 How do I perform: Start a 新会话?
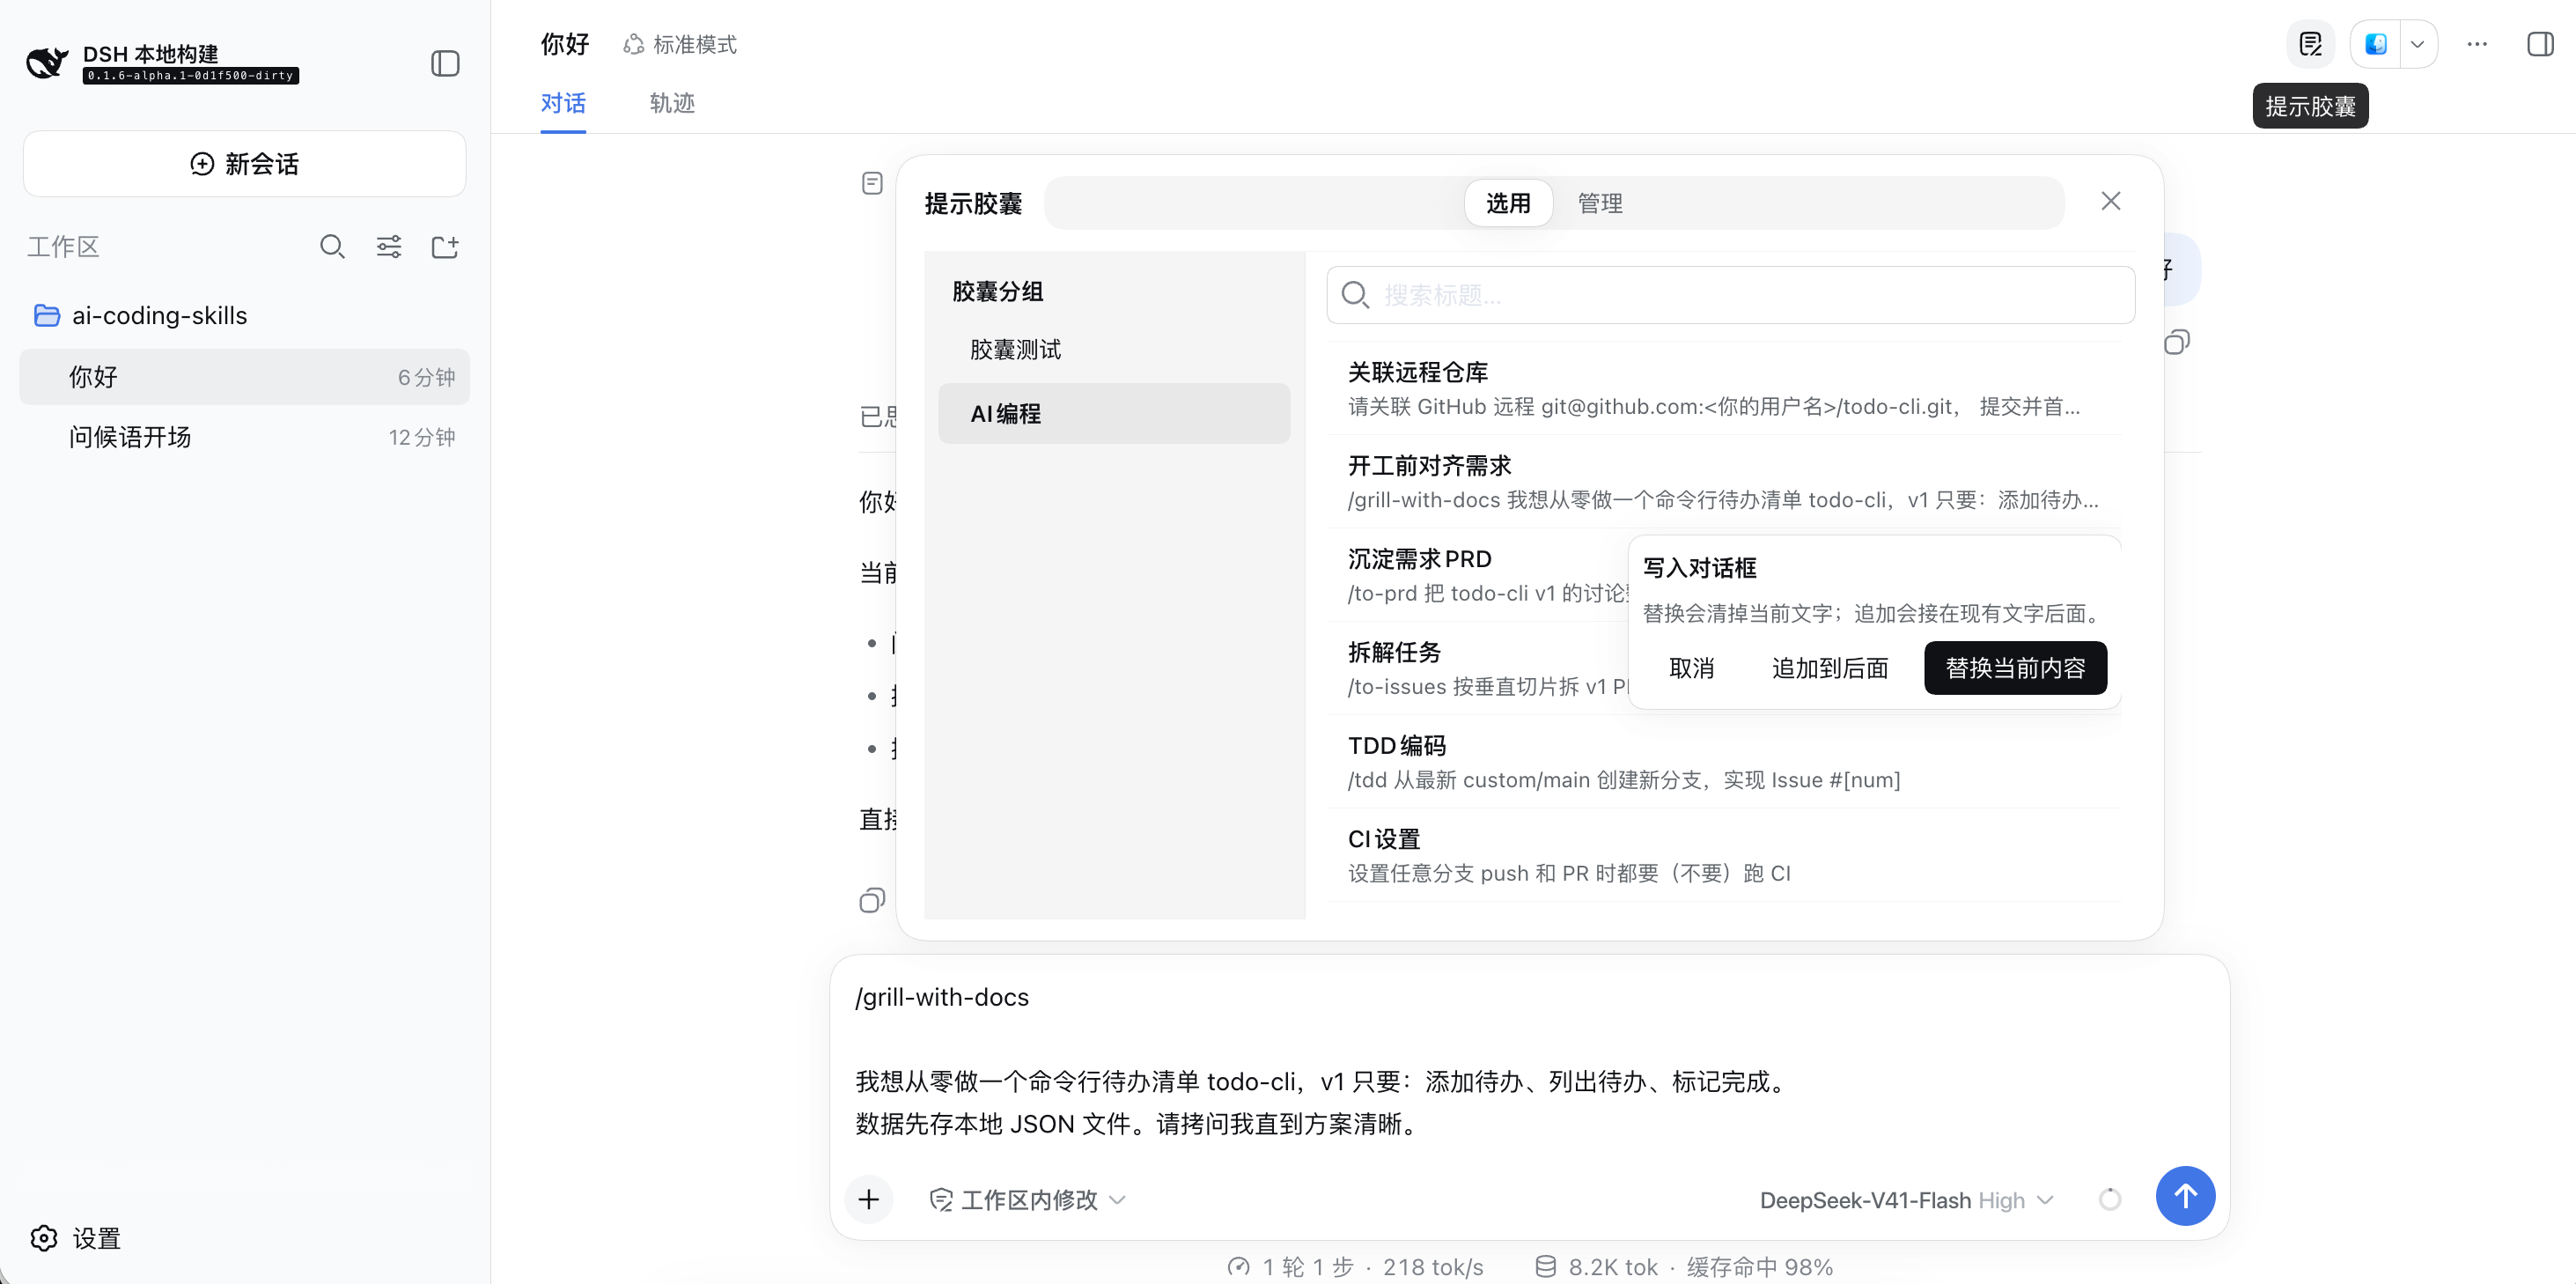[244, 163]
